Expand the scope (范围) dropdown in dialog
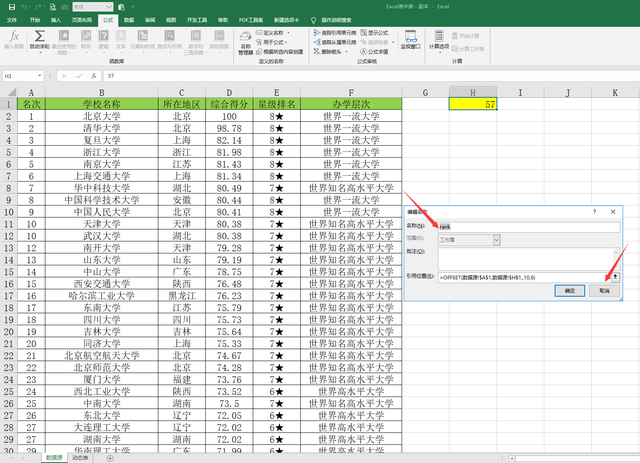Screen dimensions: 640x463 pos(495,240)
